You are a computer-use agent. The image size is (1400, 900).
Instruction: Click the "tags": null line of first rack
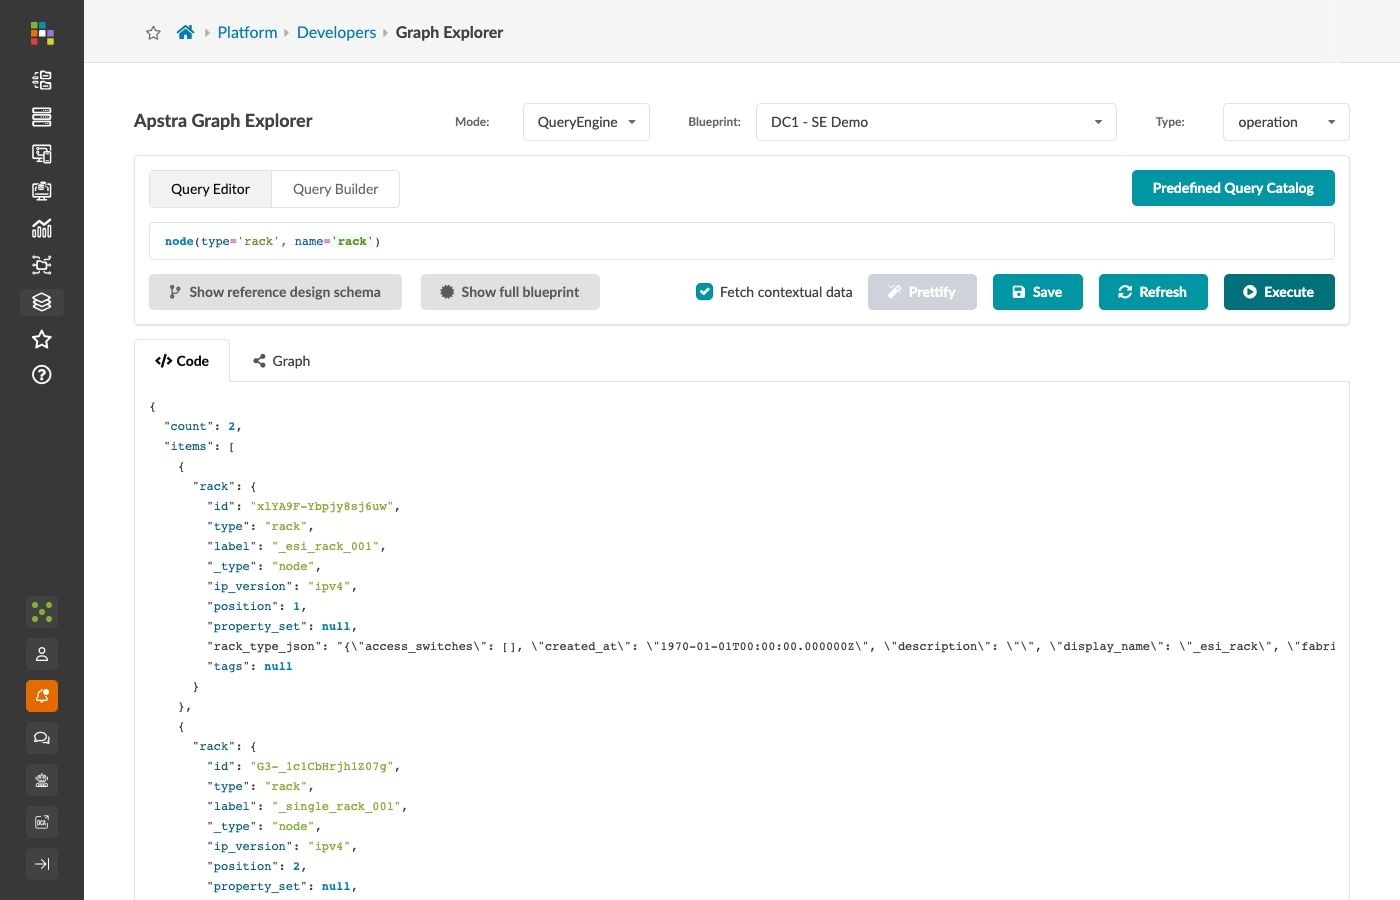pos(250,666)
